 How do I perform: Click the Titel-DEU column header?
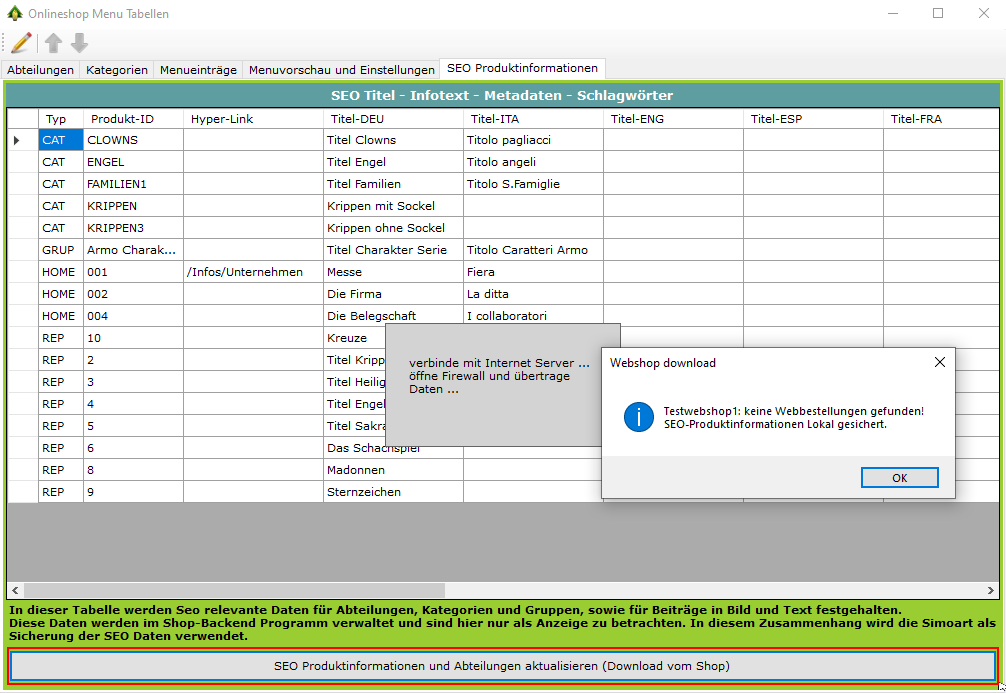coord(357,119)
